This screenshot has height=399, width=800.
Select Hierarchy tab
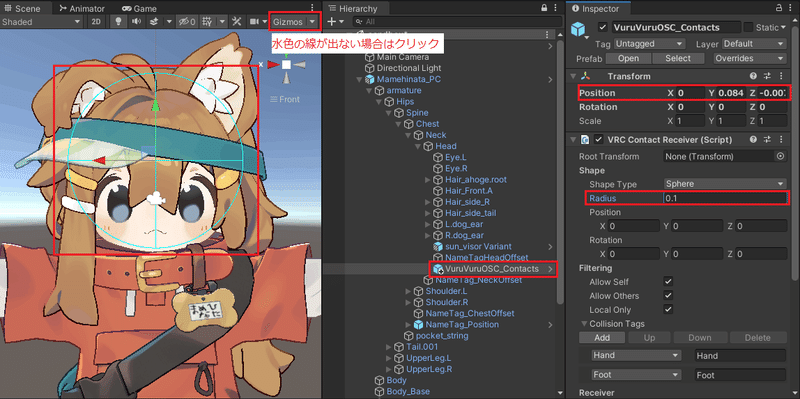click(x=353, y=8)
